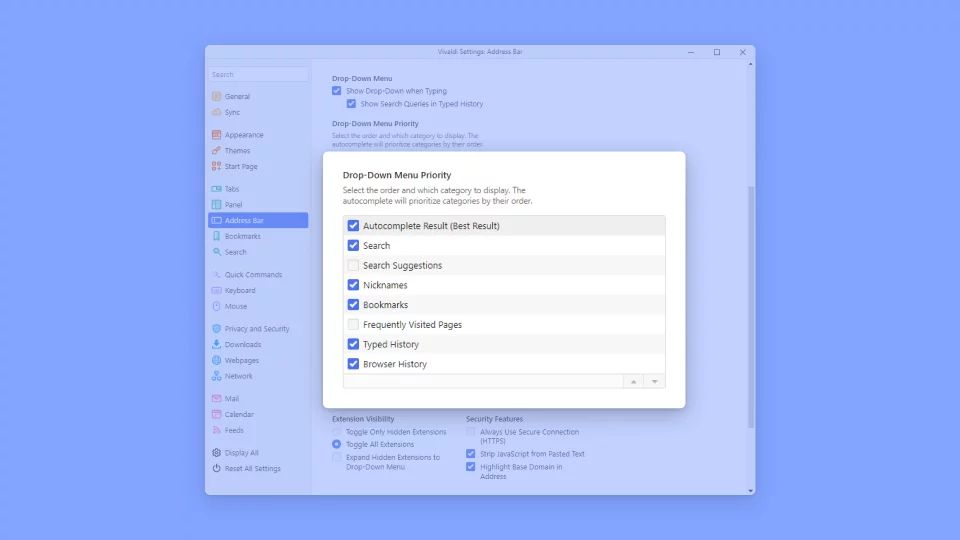Switch to the Webpages settings section
The width and height of the screenshot is (960, 540).
click(241, 361)
